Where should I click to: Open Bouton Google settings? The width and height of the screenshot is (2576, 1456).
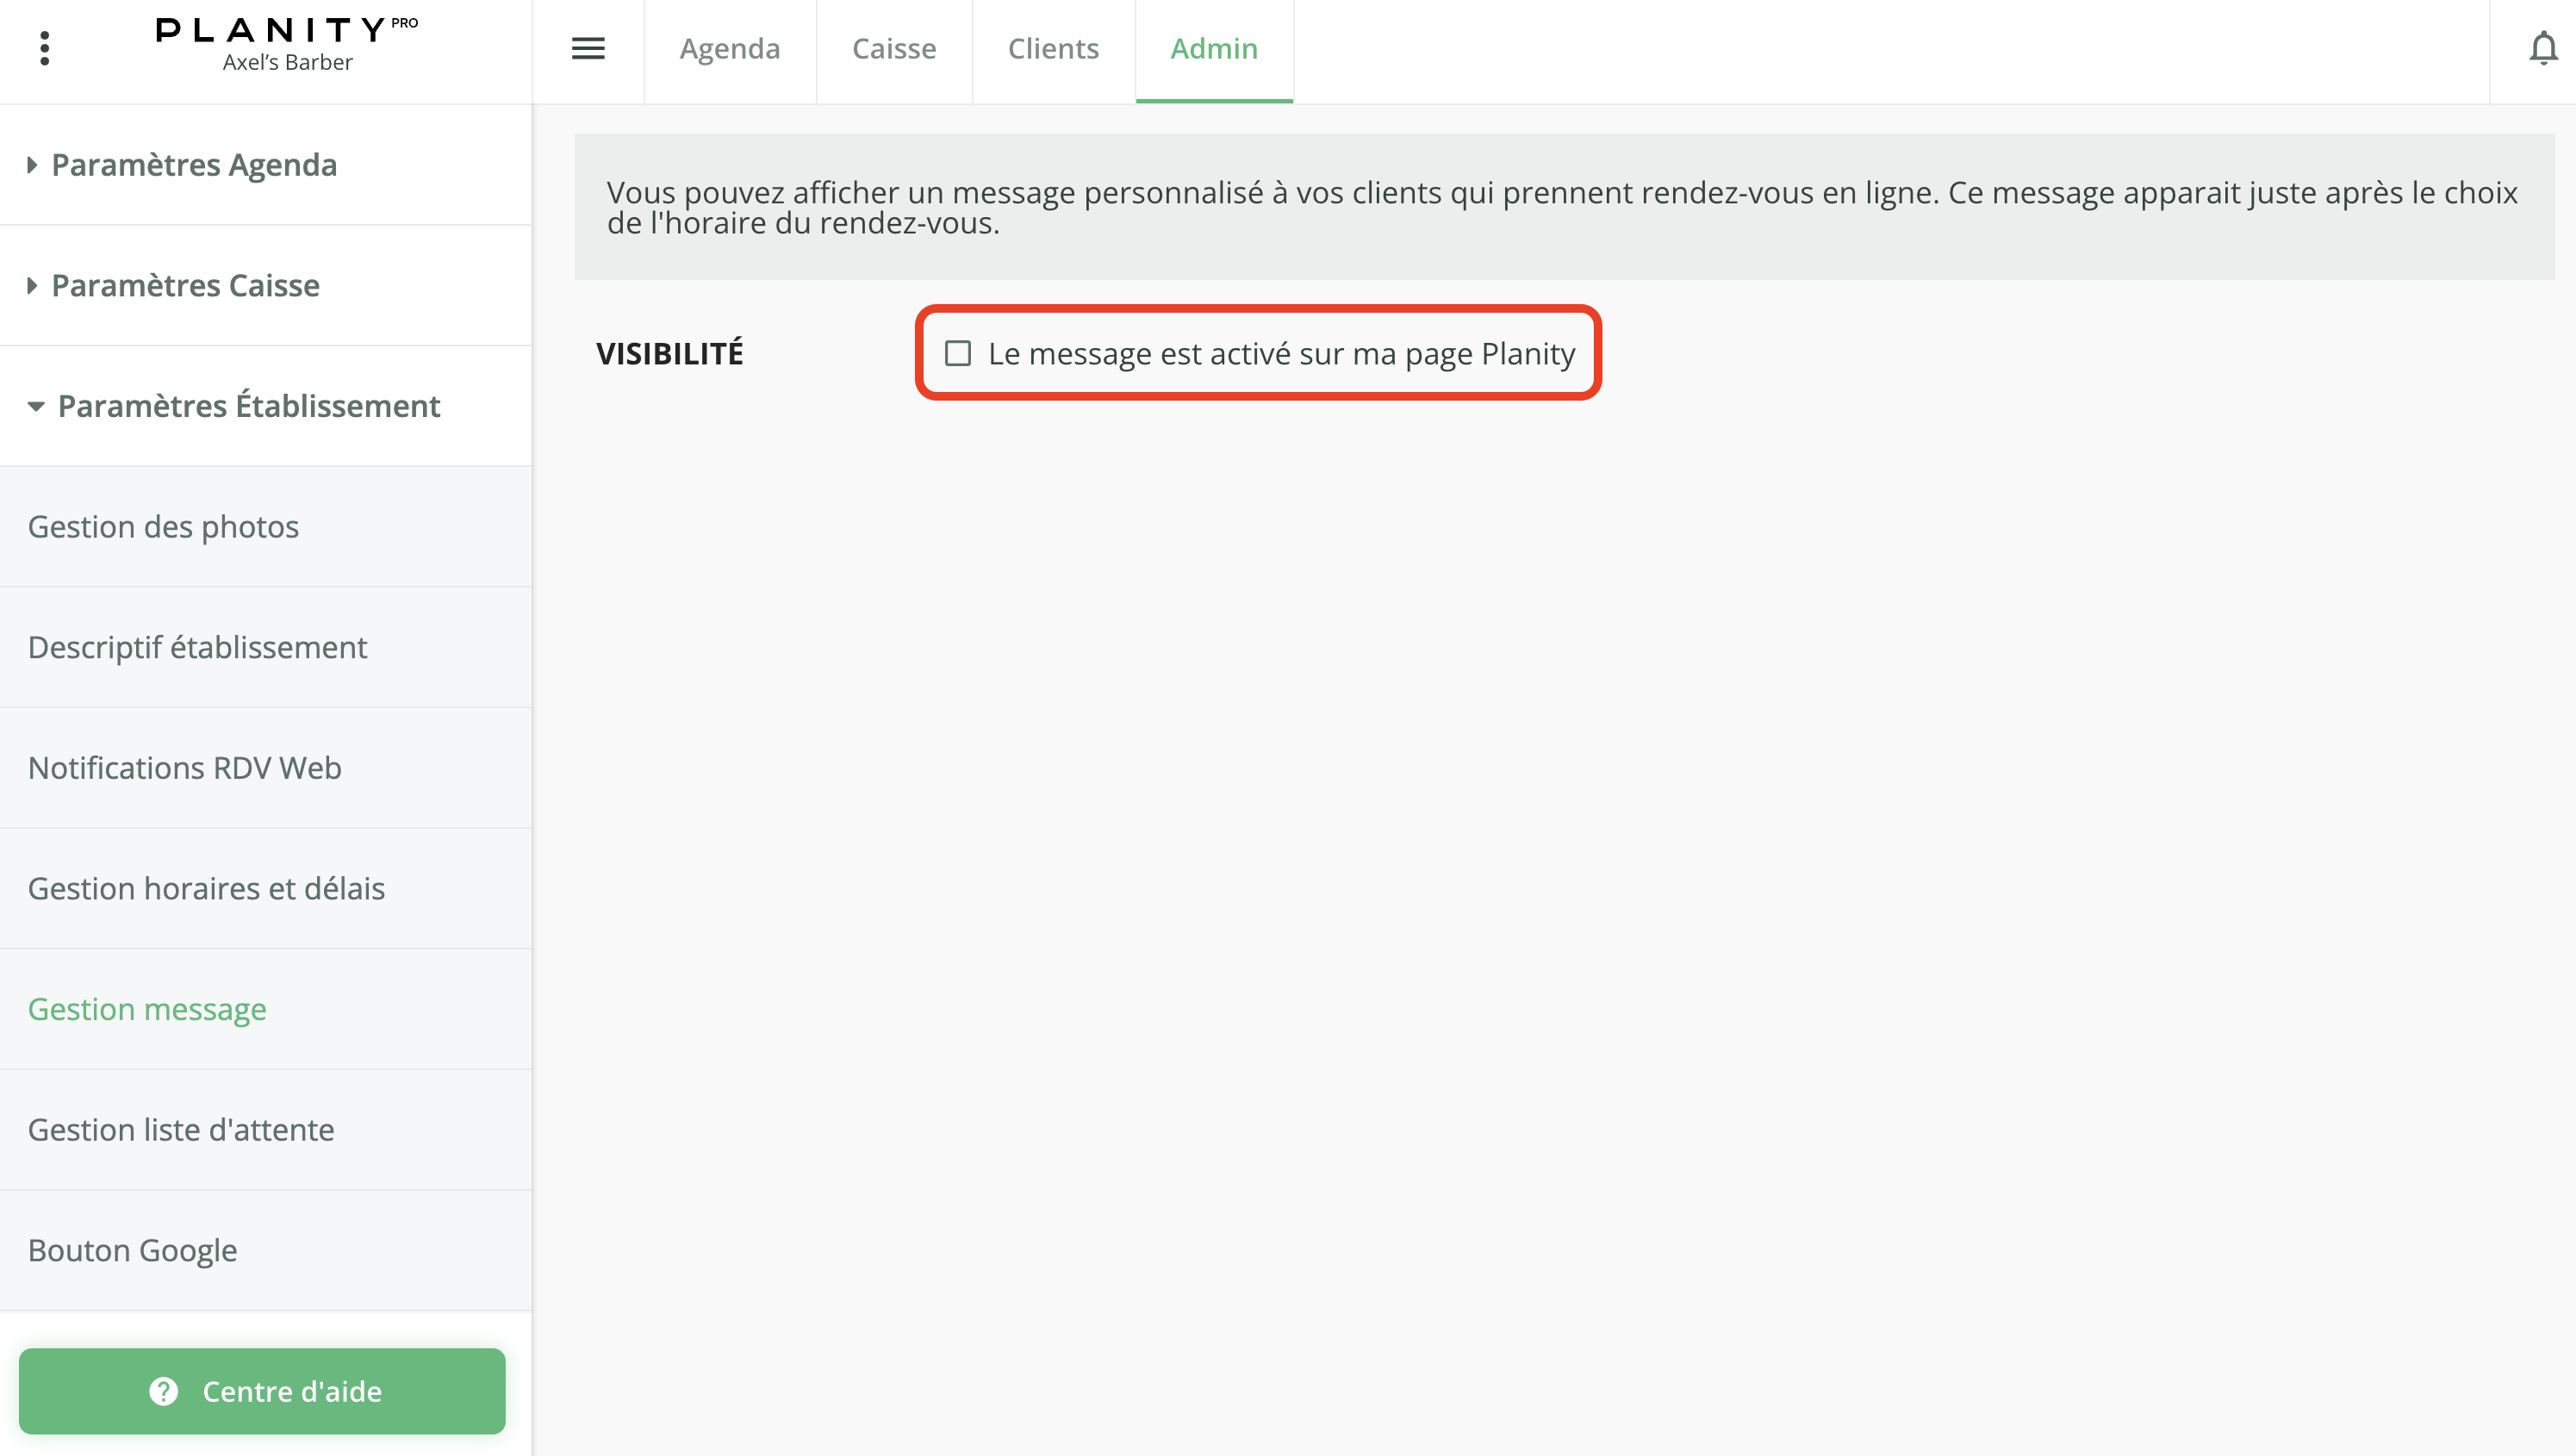pos(132,1250)
